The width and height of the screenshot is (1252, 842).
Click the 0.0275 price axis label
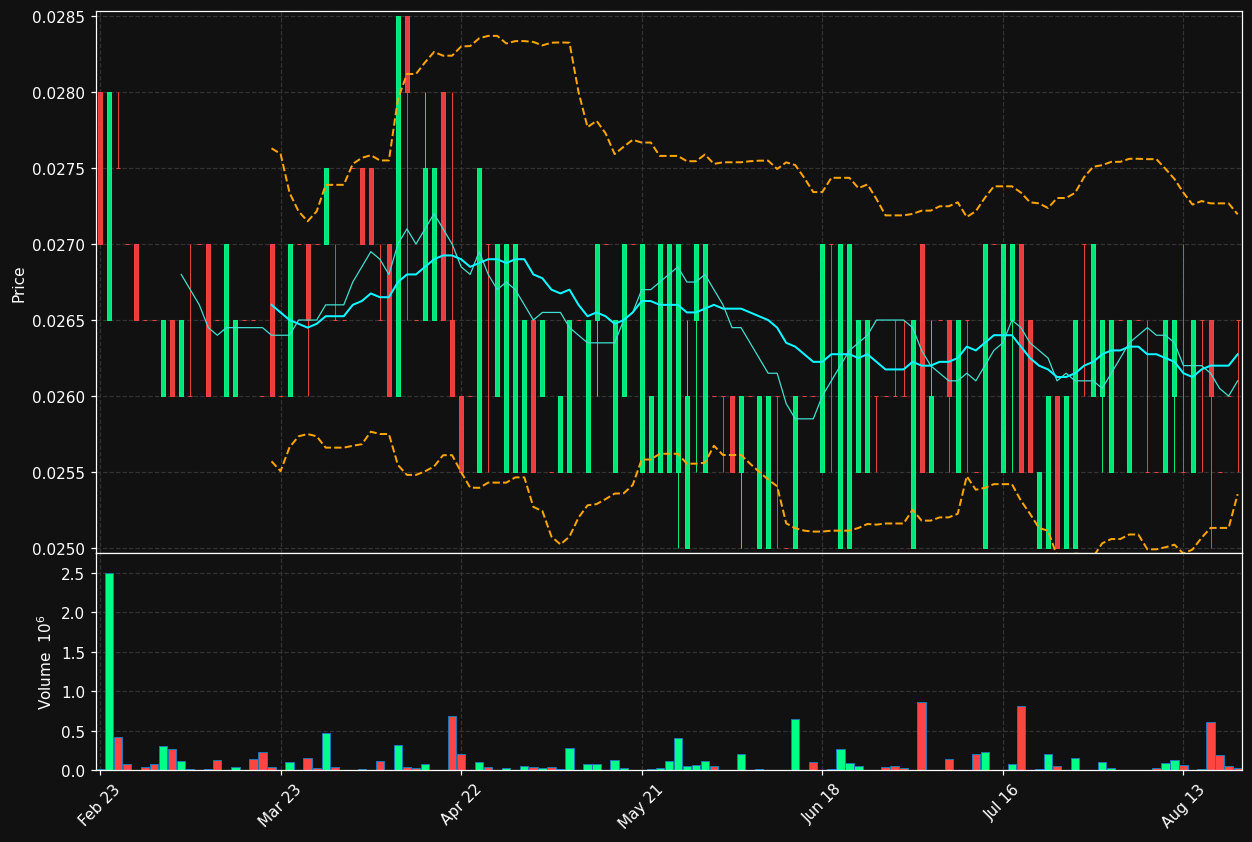coord(60,169)
